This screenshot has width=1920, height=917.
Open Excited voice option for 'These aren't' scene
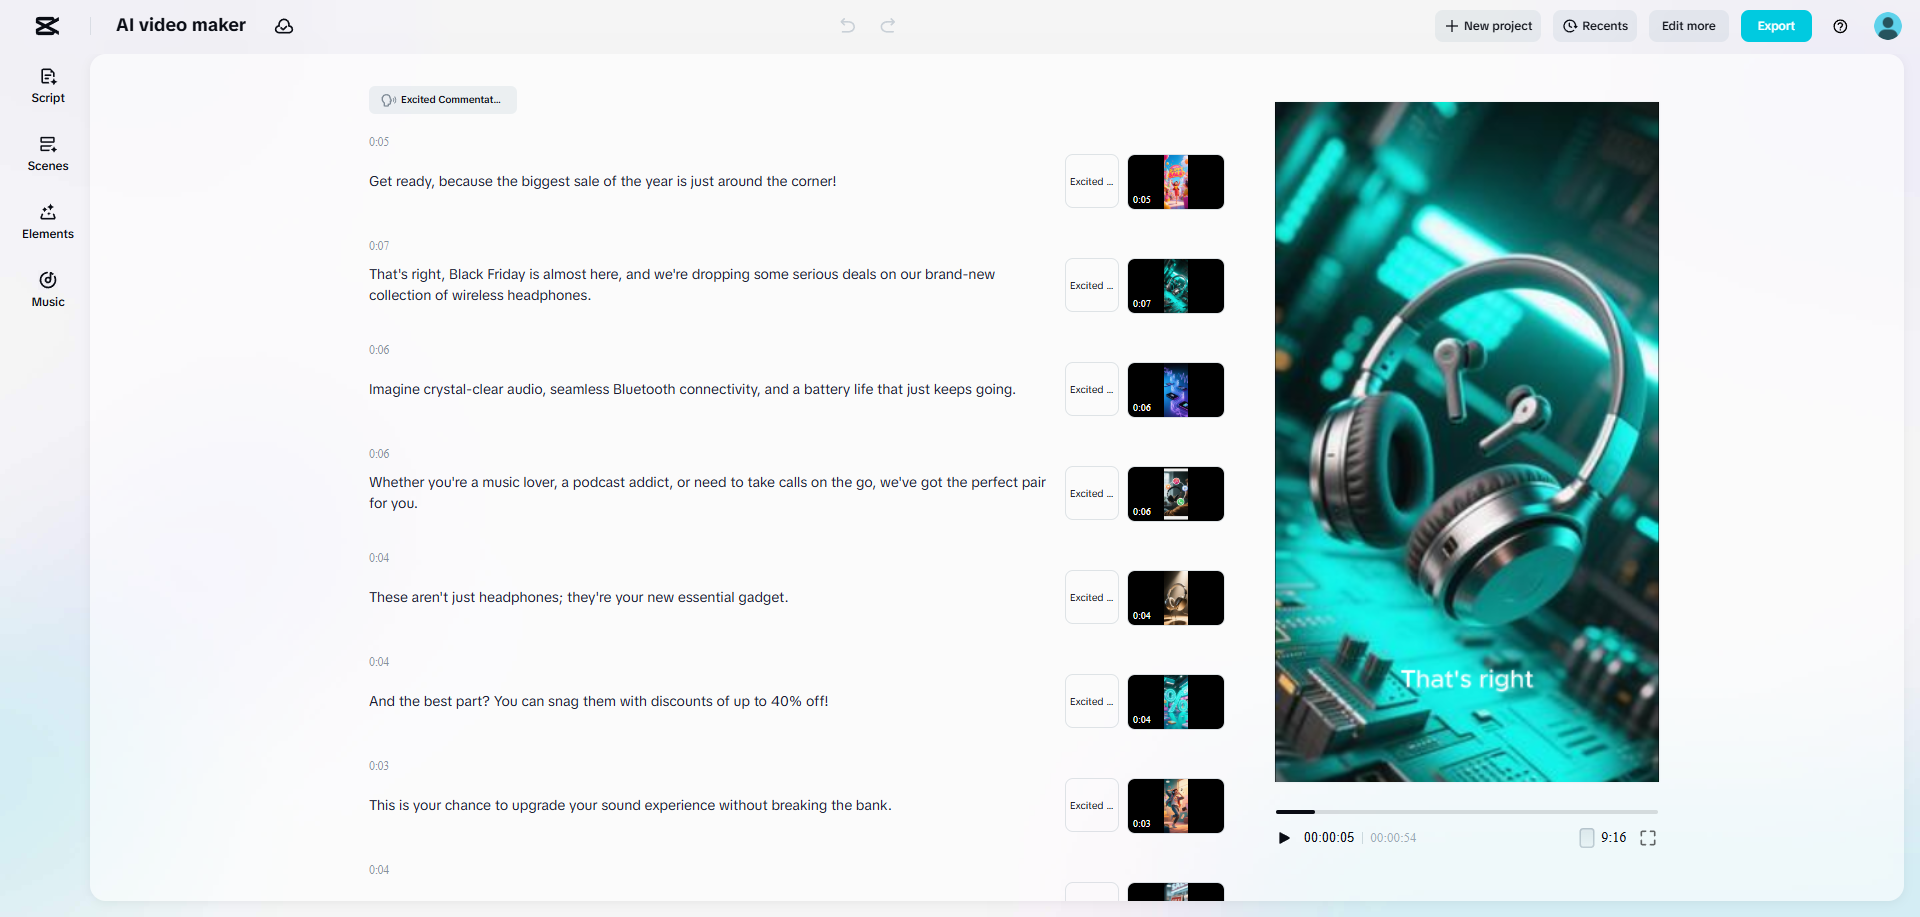[1092, 598]
